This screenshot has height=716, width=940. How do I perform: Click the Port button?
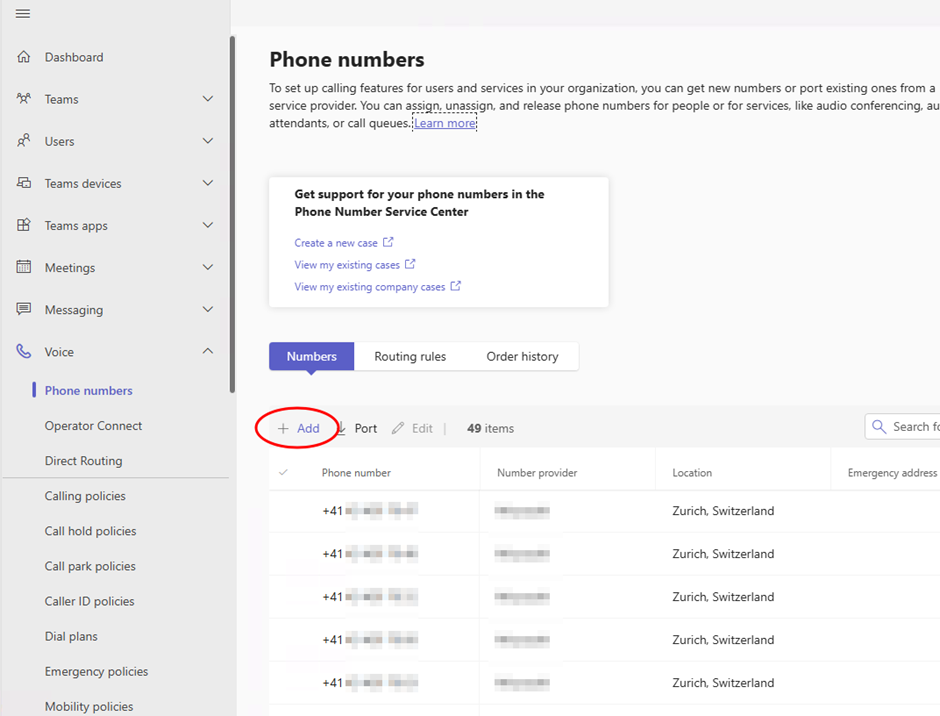coord(357,428)
